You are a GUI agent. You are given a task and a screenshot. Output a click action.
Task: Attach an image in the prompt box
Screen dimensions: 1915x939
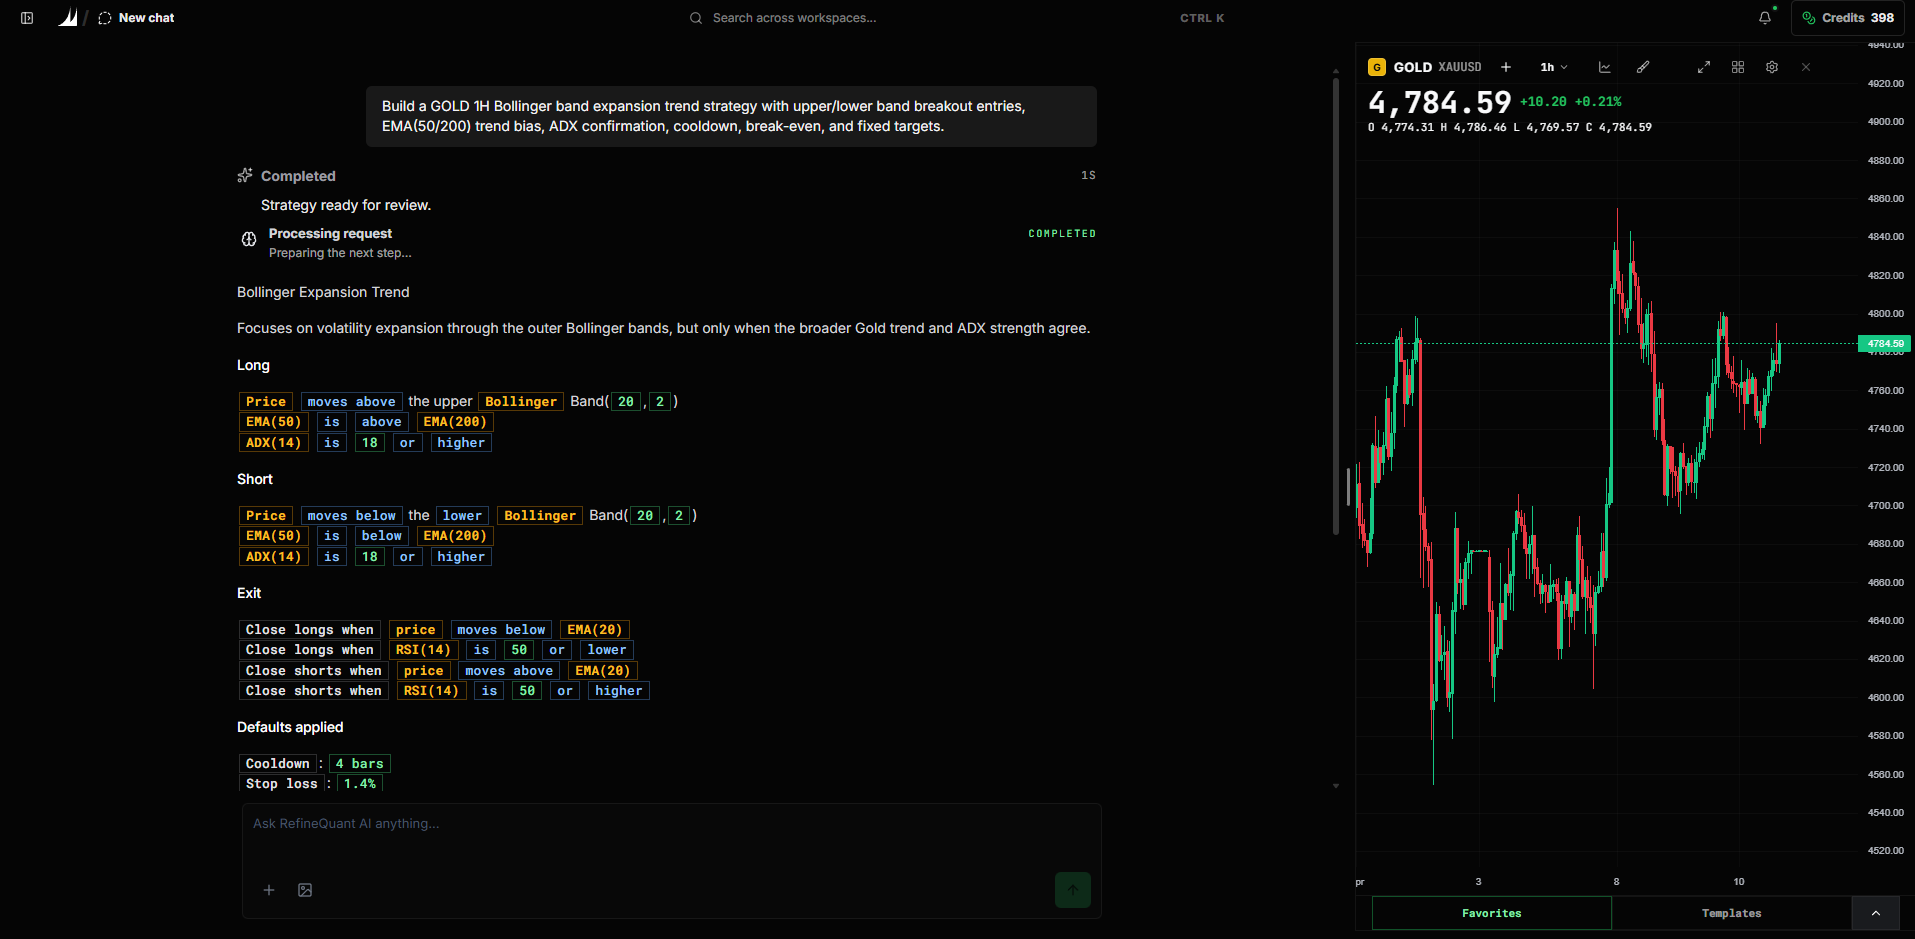coord(305,890)
